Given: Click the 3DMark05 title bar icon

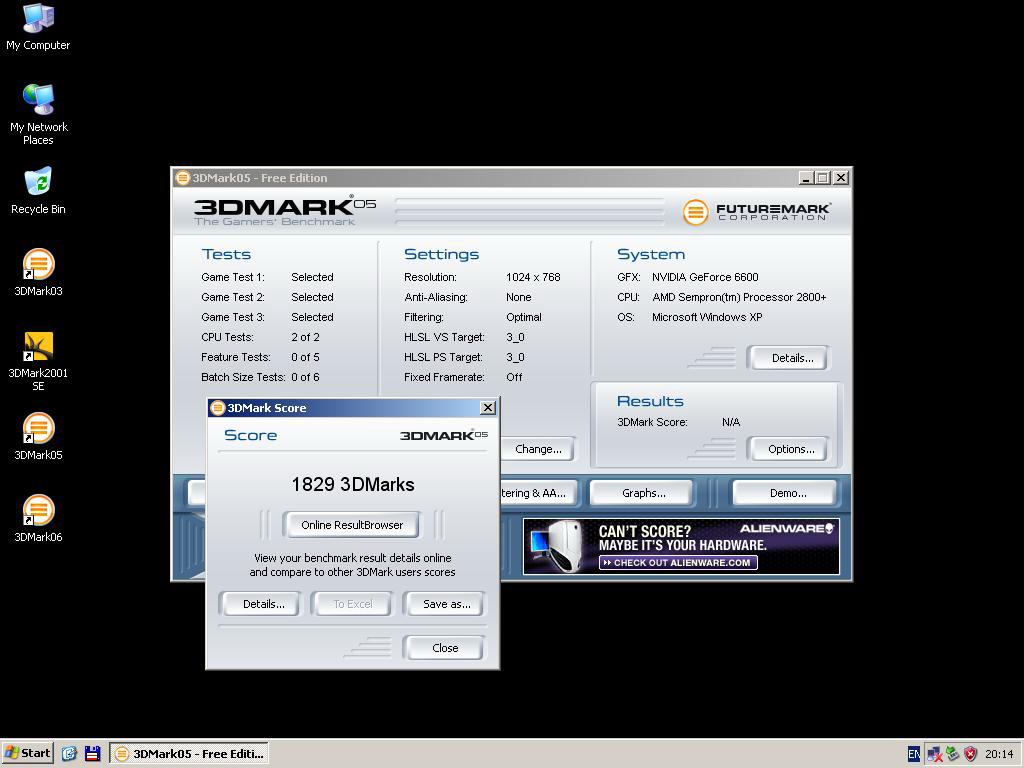Looking at the screenshot, I should point(183,178).
